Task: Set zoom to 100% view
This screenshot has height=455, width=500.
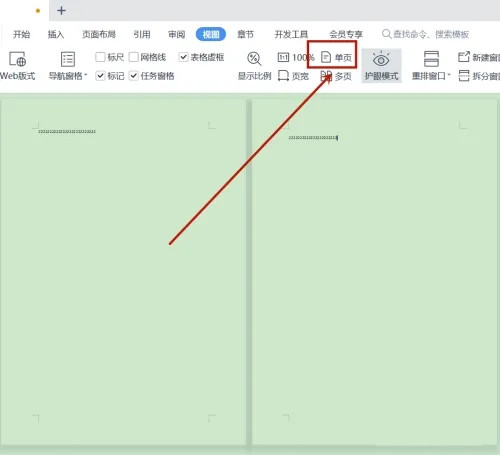Action: [296, 58]
